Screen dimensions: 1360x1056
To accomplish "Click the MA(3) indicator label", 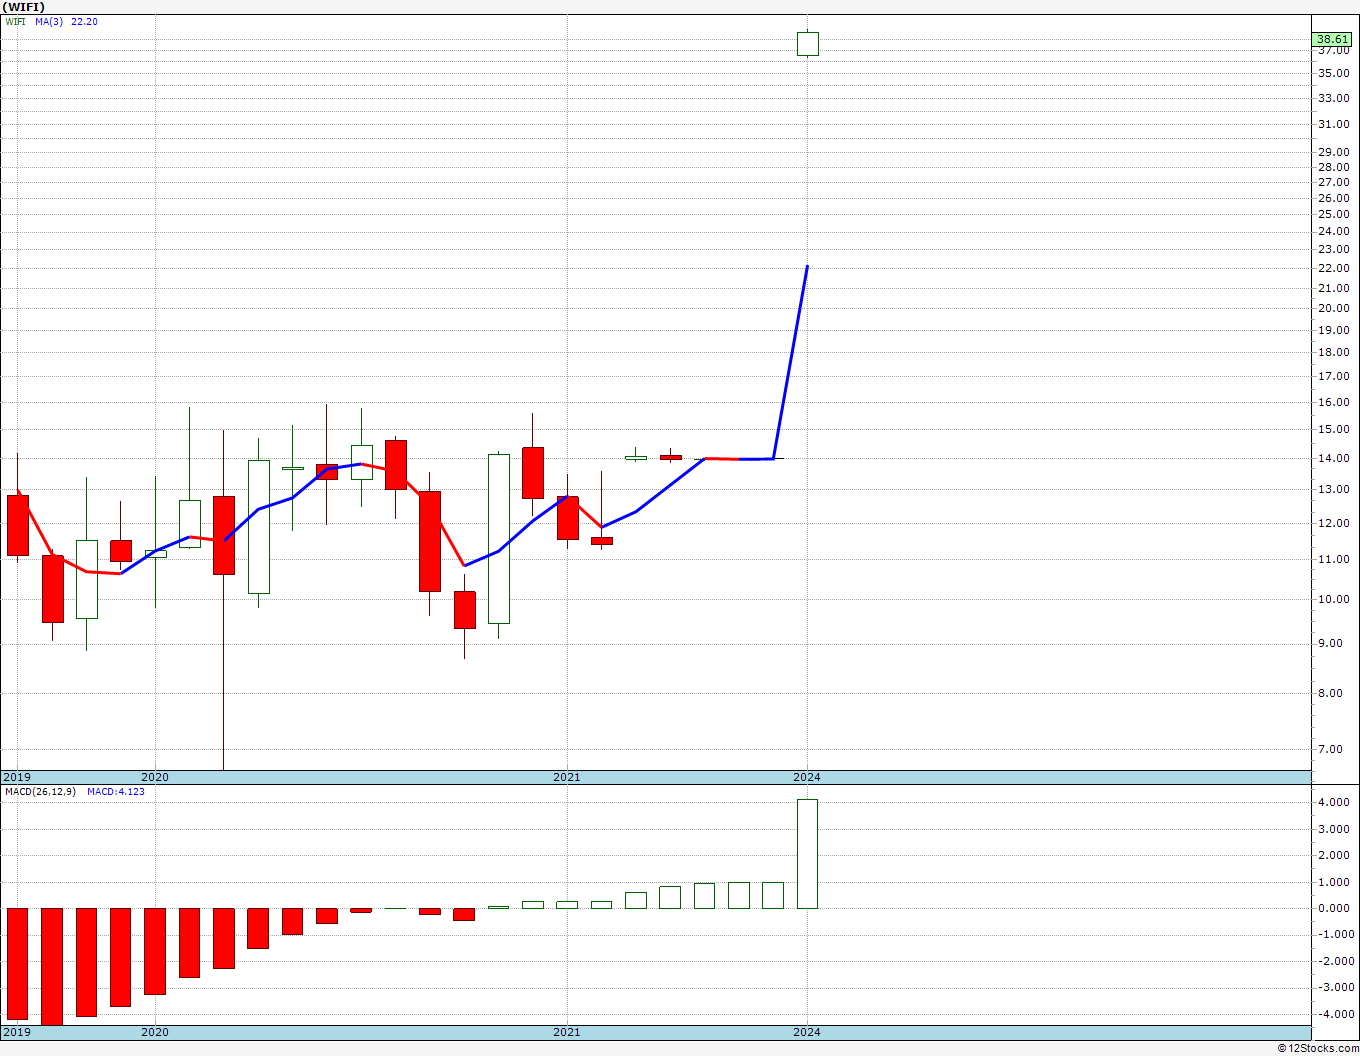I will [x=50, y=21].
